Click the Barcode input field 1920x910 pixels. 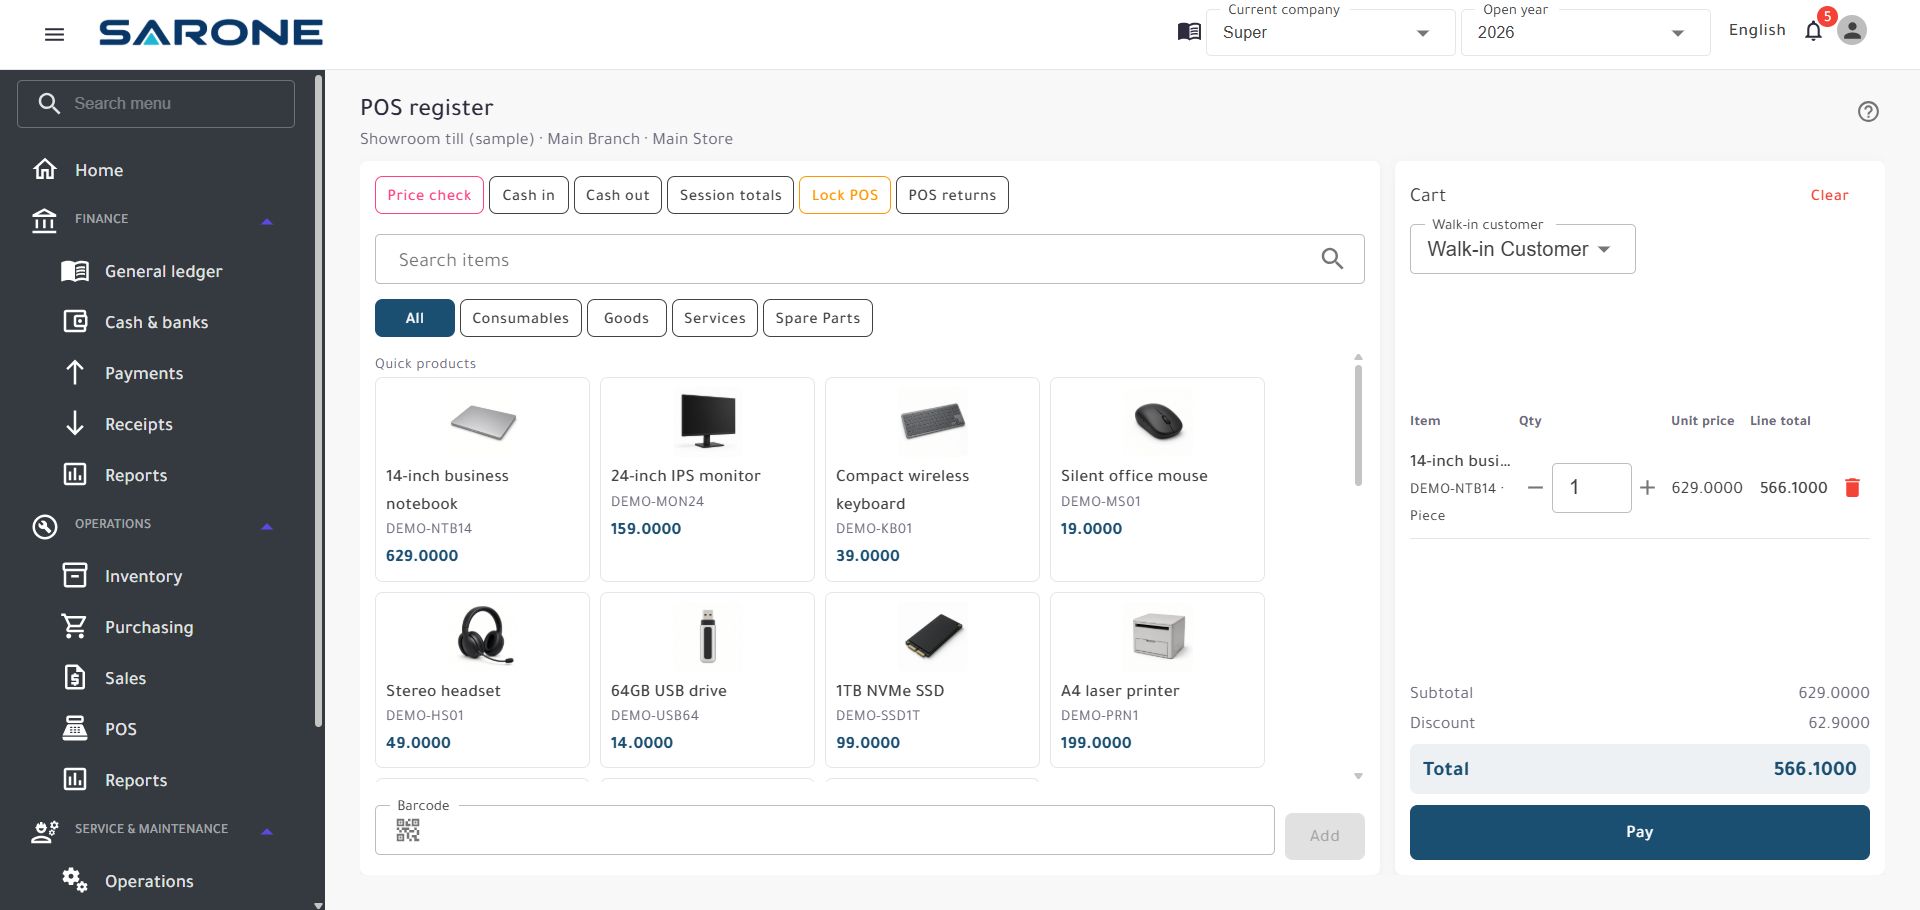tap(825, 830)
